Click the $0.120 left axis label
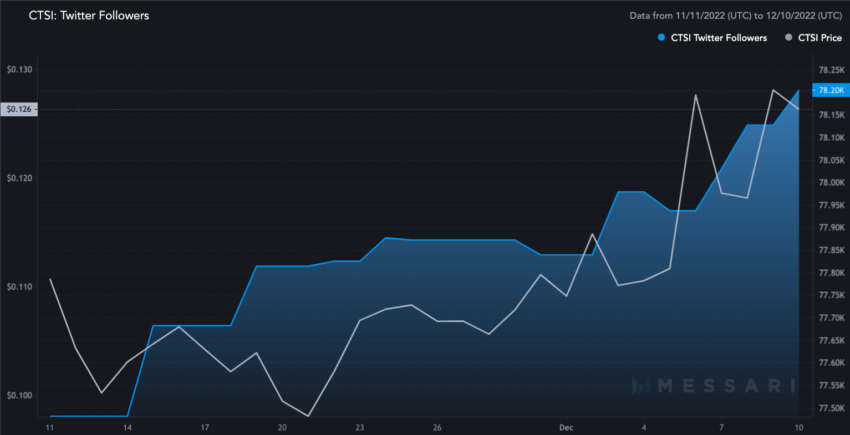 click(20, 178)
